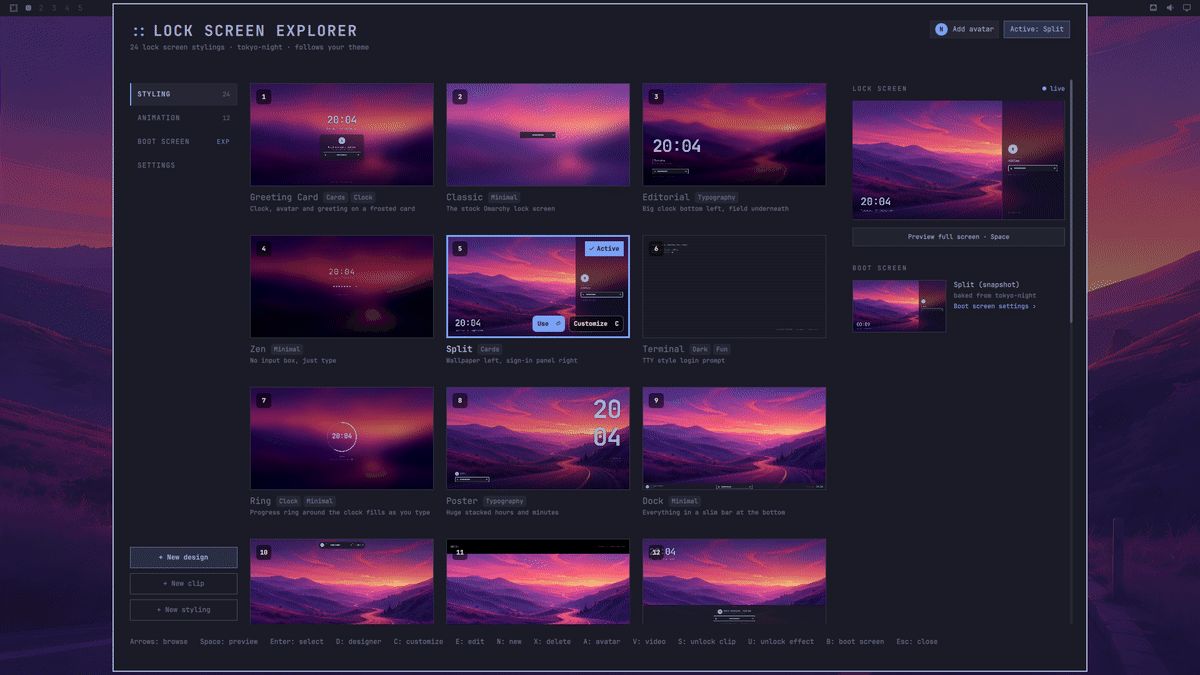The width and height of the screenshot is (1200, 675).
Task: Open Boot screen settings link
Action: point(994,307)
